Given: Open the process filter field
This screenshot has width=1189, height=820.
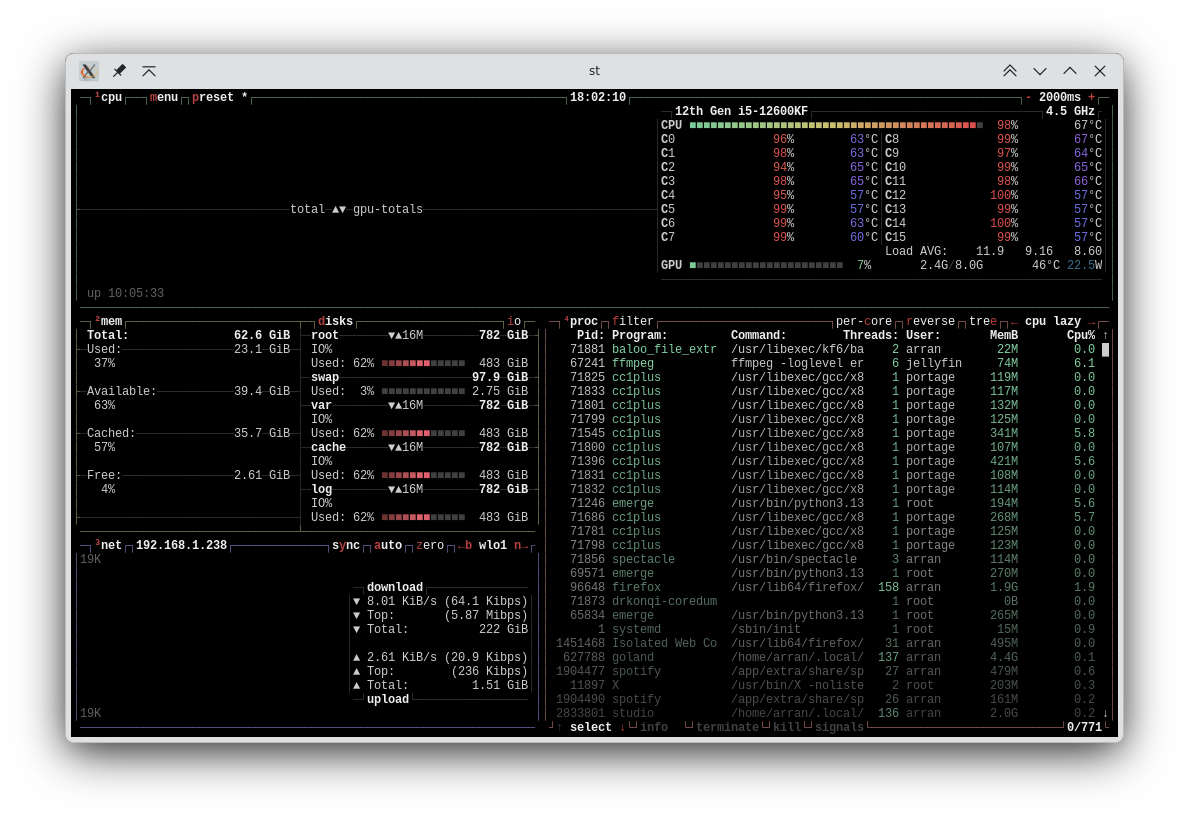Looking at the screenshot, I should [632, 322].
